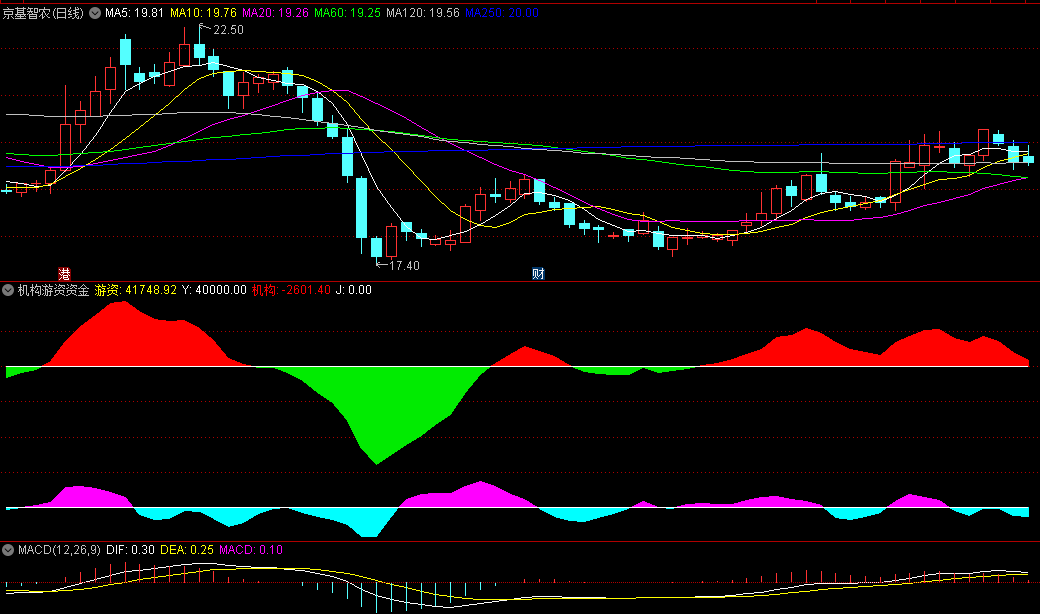Click the 游资: 41748.92 value
Screen dimensions: 1040x614
click(x=136, y=290)
